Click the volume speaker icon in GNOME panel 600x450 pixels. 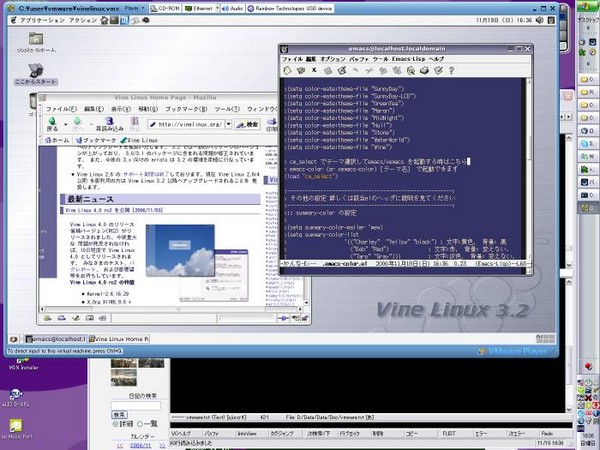(540, 20)
